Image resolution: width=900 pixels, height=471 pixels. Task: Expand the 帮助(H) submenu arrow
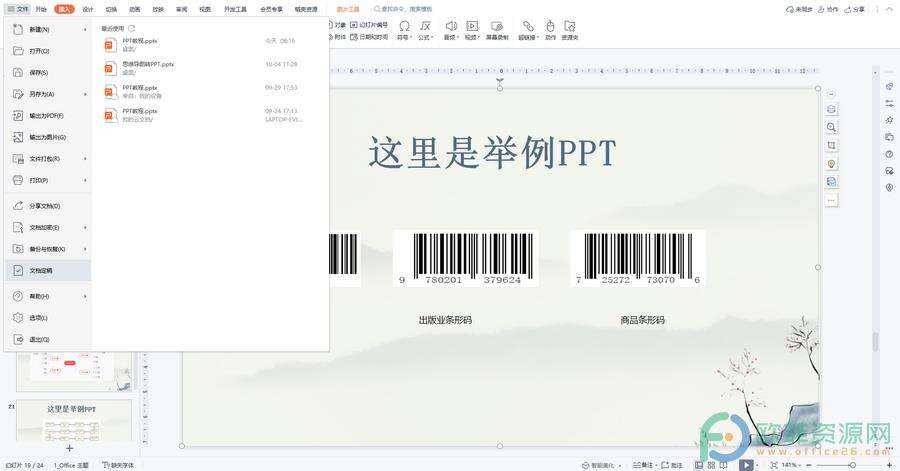click(85, 296)
